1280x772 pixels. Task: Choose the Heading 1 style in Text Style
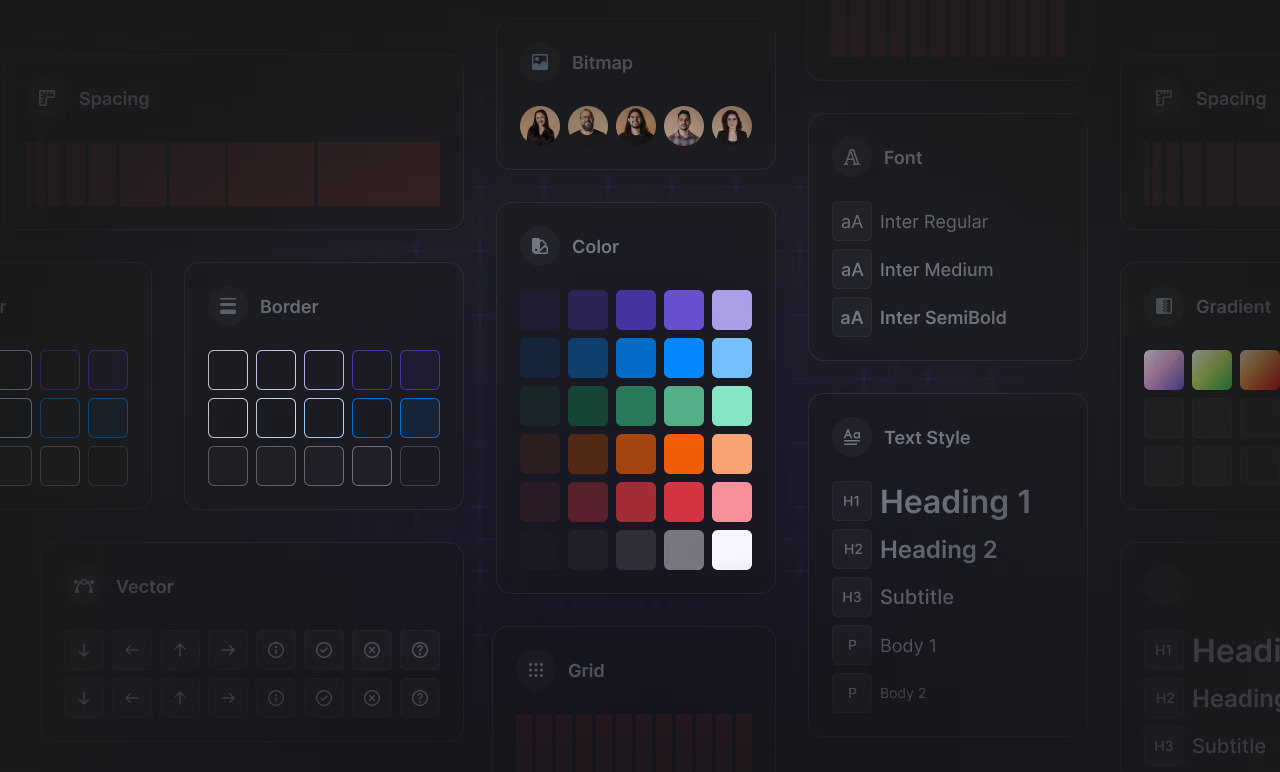tap(955, 502)
